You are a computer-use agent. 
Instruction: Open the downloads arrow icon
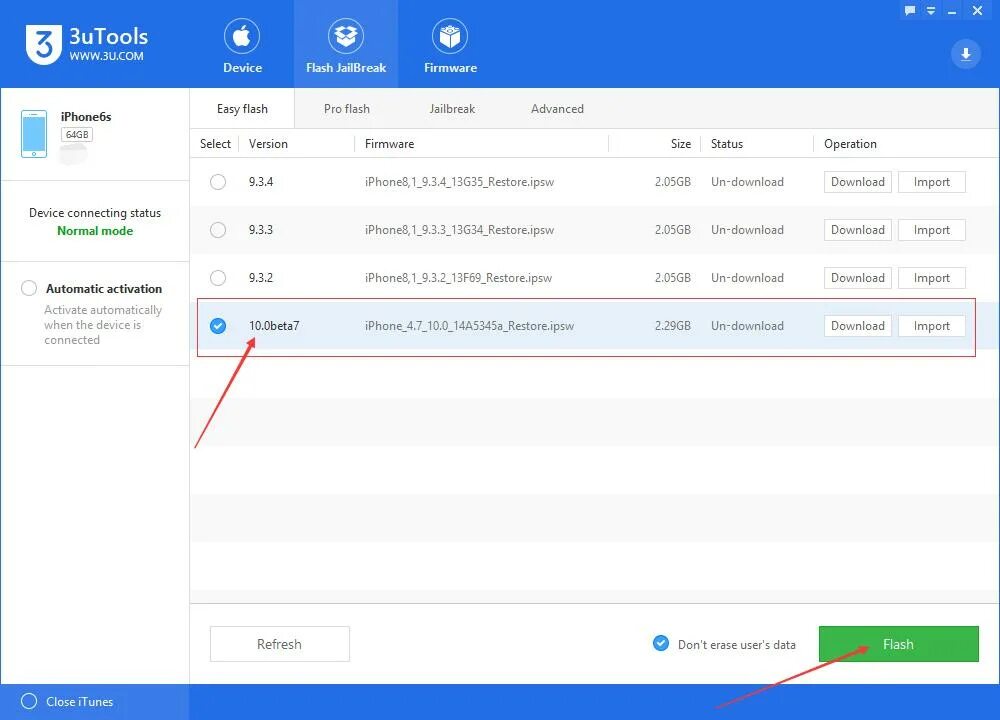tap(966, 54)
